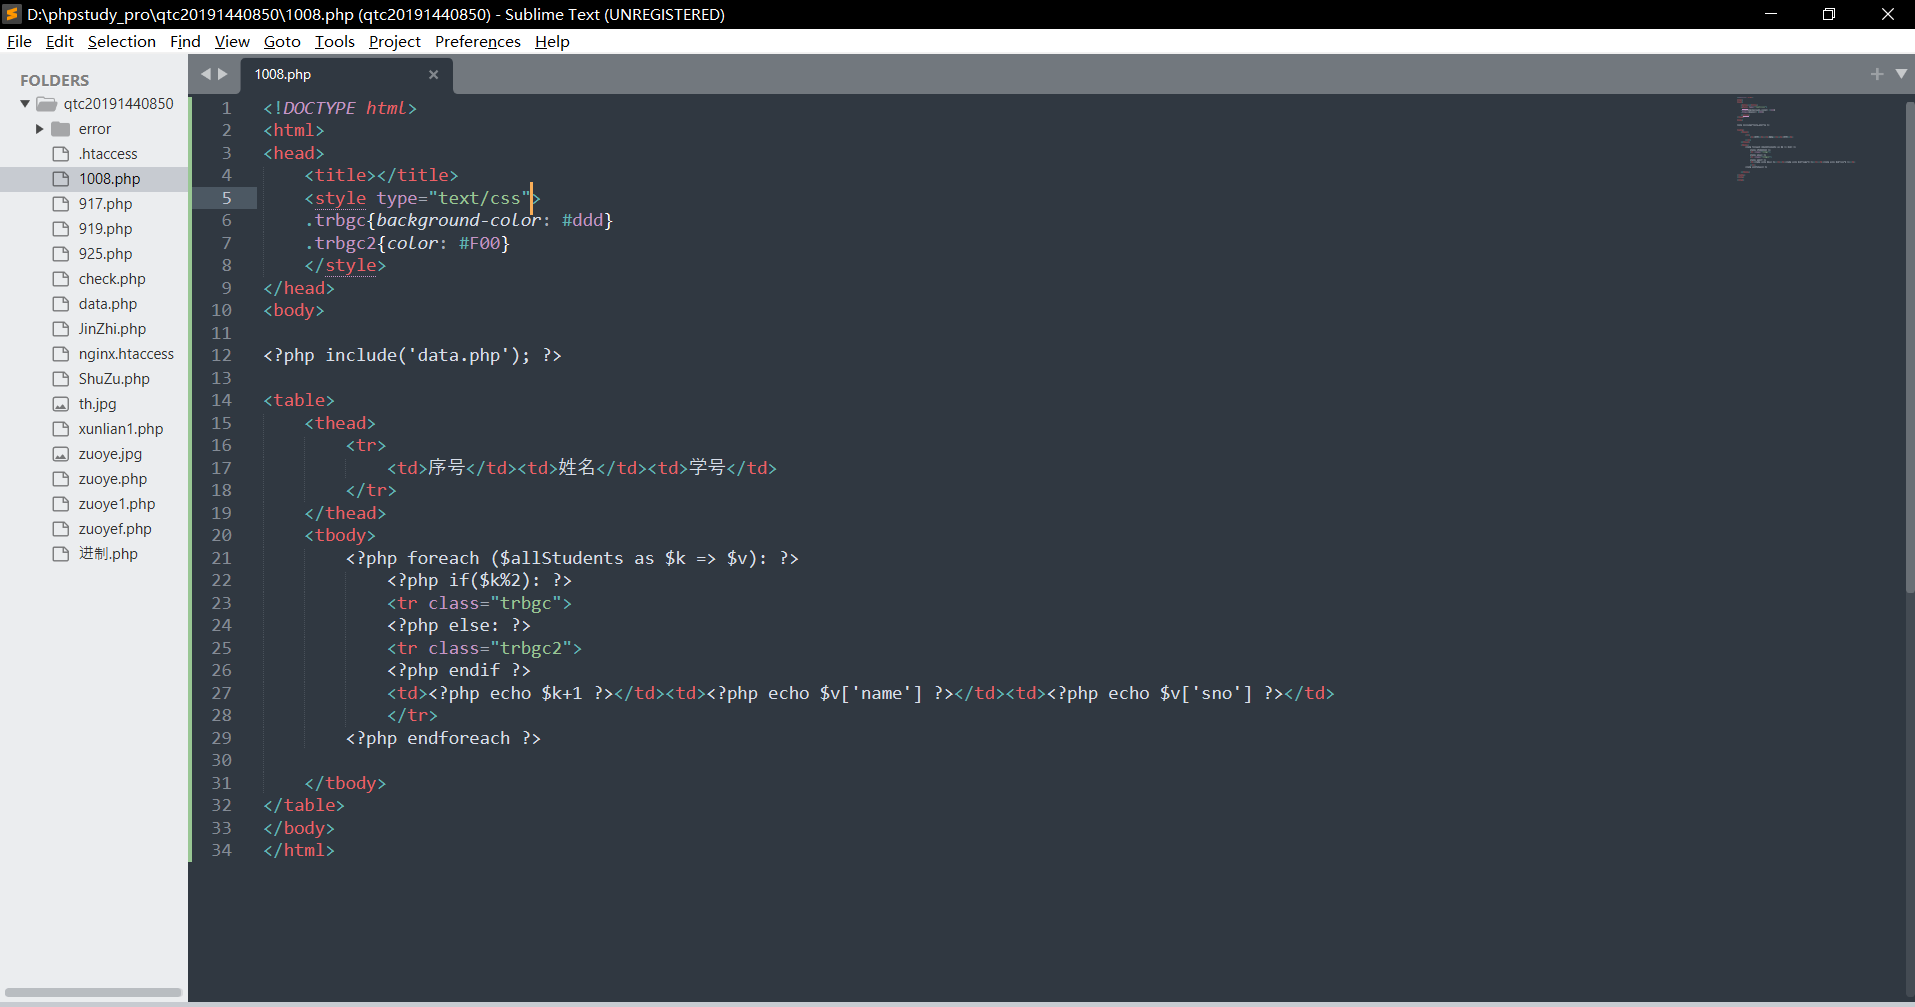Expand the error folder
This screenshot has width=1915, height=1007.
click(40, 129)
